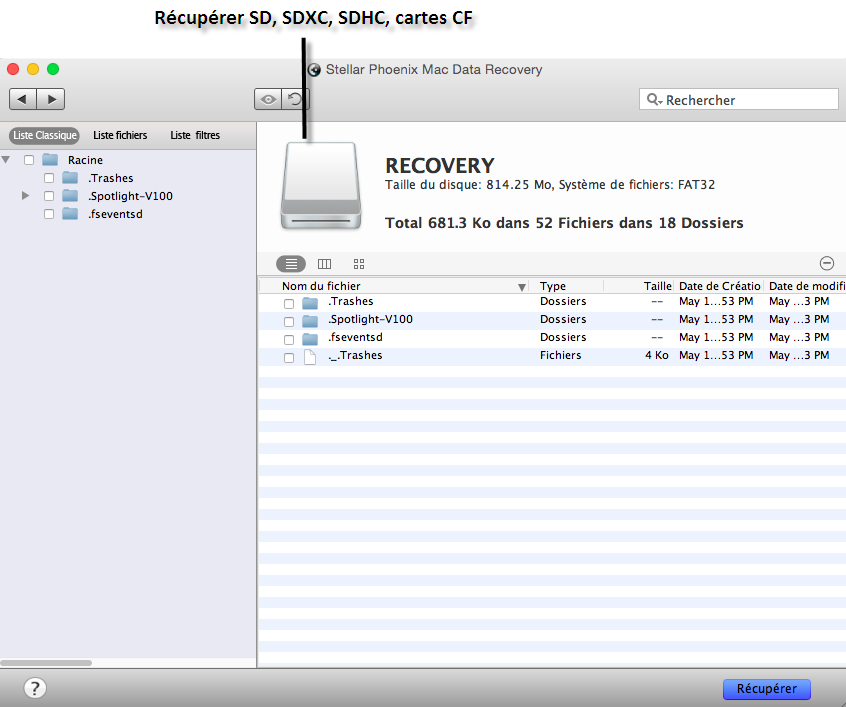This screenshot has width=846, height=707.
Task: Click the eye preview toolbar icon
Action: pyautogui.click(x=268, y=99)
